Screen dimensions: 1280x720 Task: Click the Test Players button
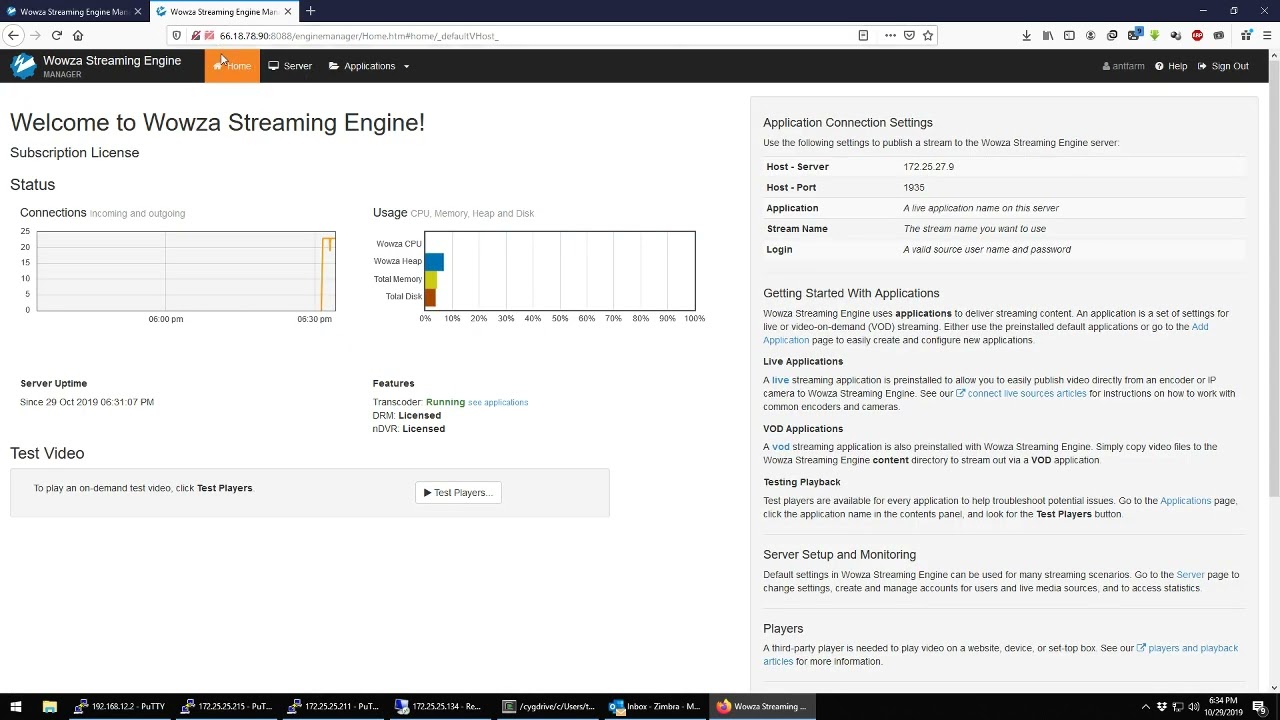coord(458,492)
